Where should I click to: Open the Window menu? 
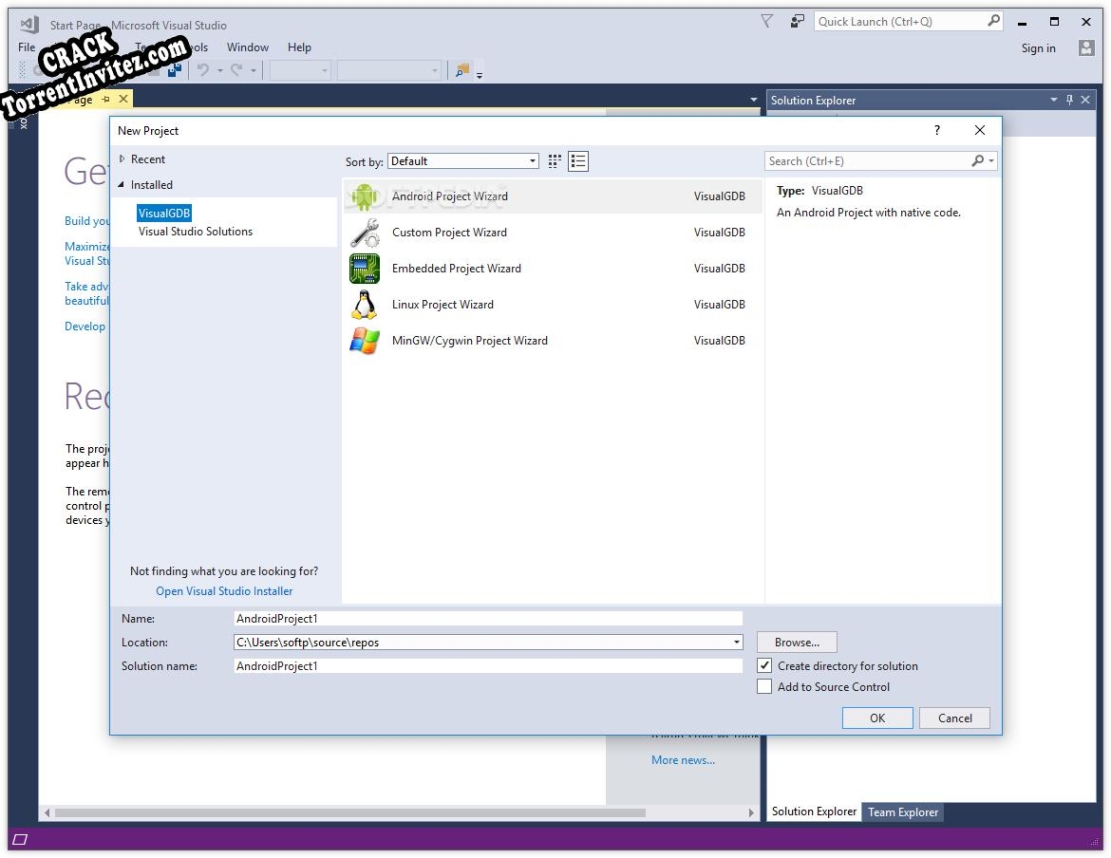[247, 47]
